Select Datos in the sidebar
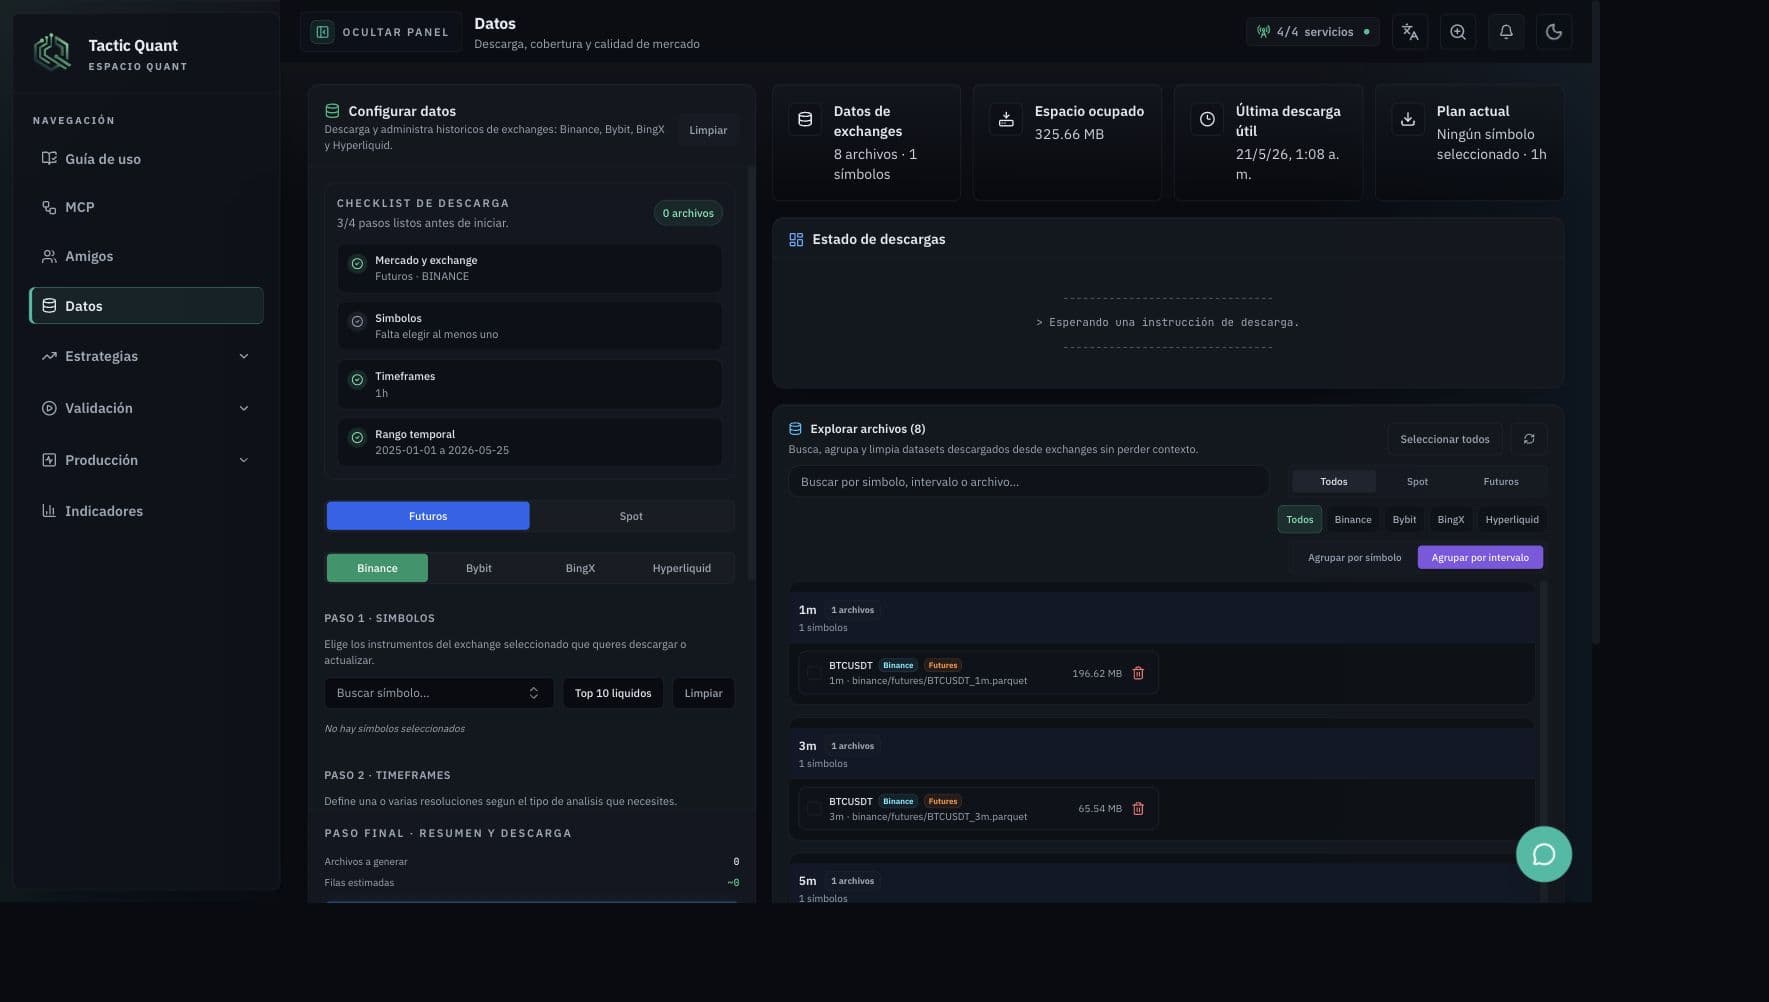This screenshot has height=1002, width=1769. (146, 306)
